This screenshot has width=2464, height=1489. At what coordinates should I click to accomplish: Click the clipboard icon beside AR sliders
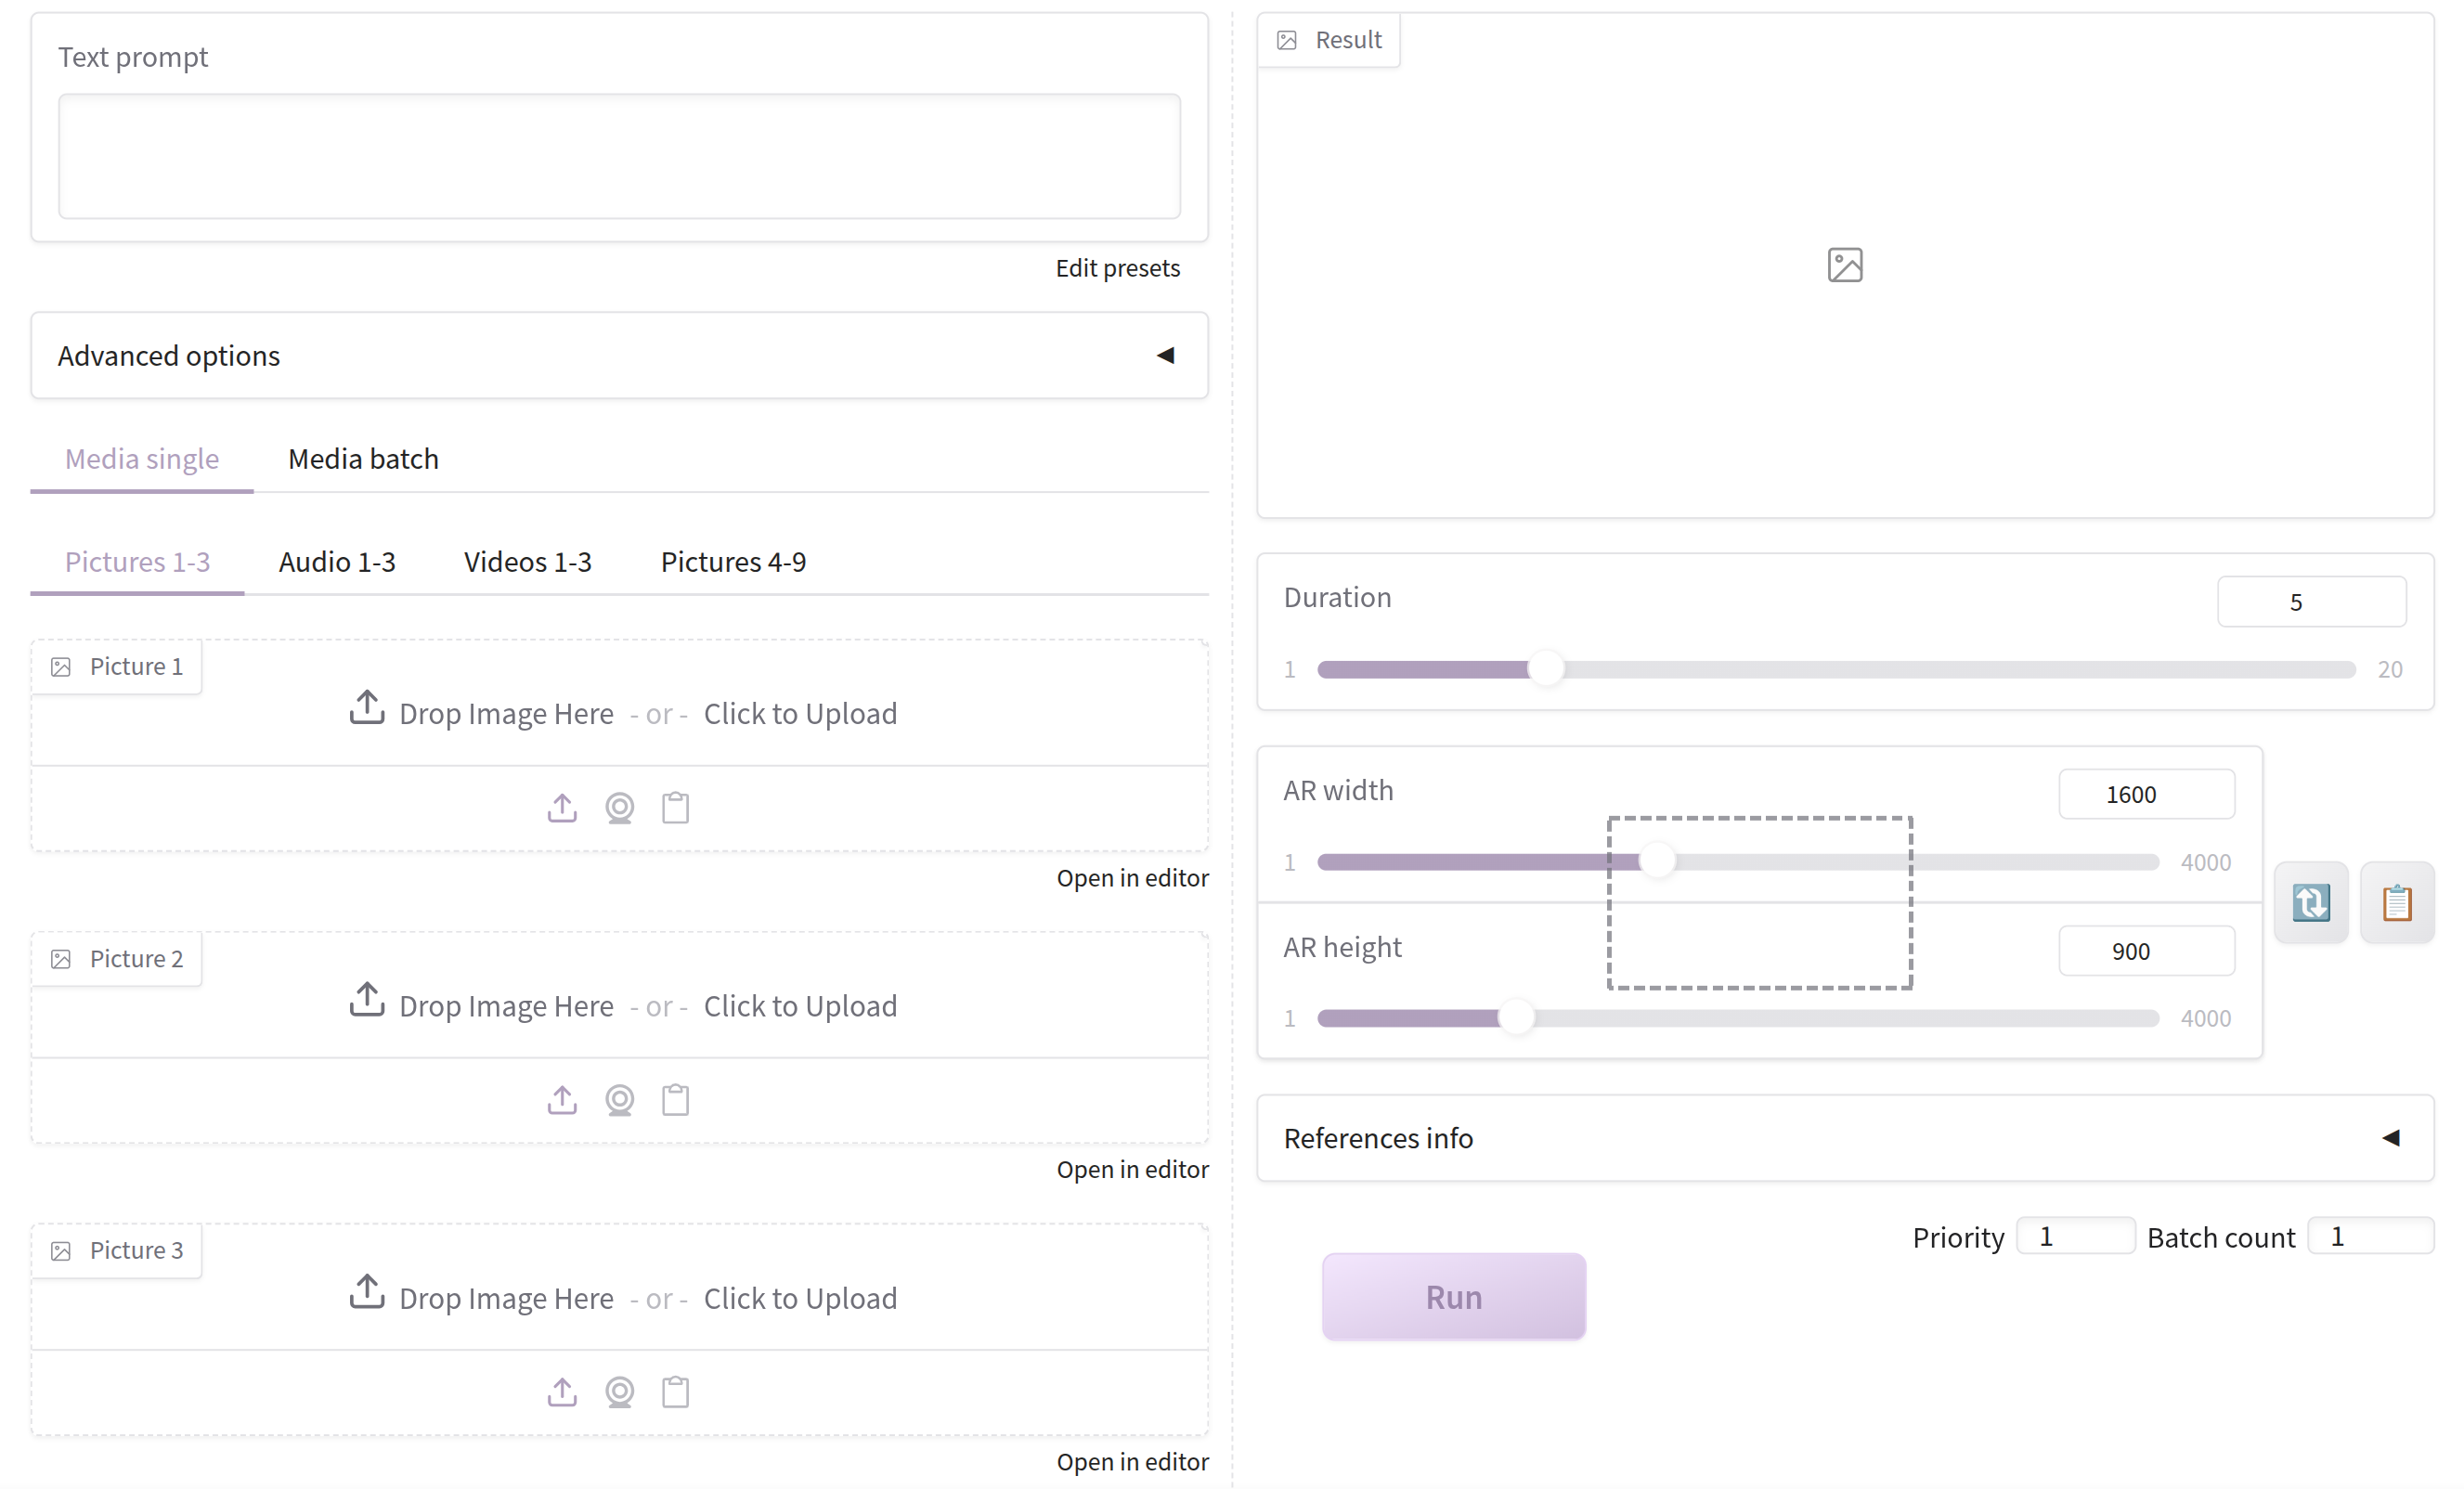2397,902
